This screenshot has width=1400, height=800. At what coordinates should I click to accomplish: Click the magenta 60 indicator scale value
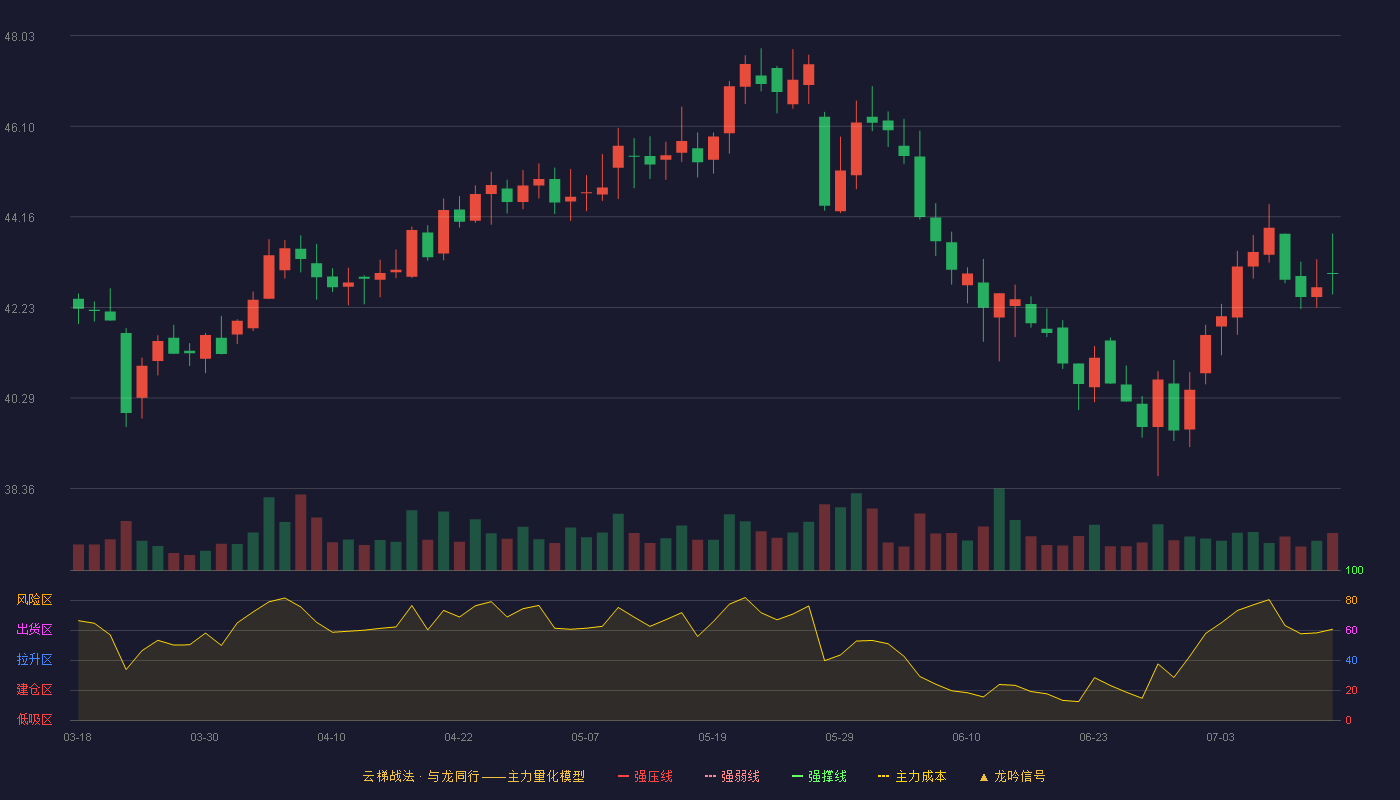[x=1351, y=631]
